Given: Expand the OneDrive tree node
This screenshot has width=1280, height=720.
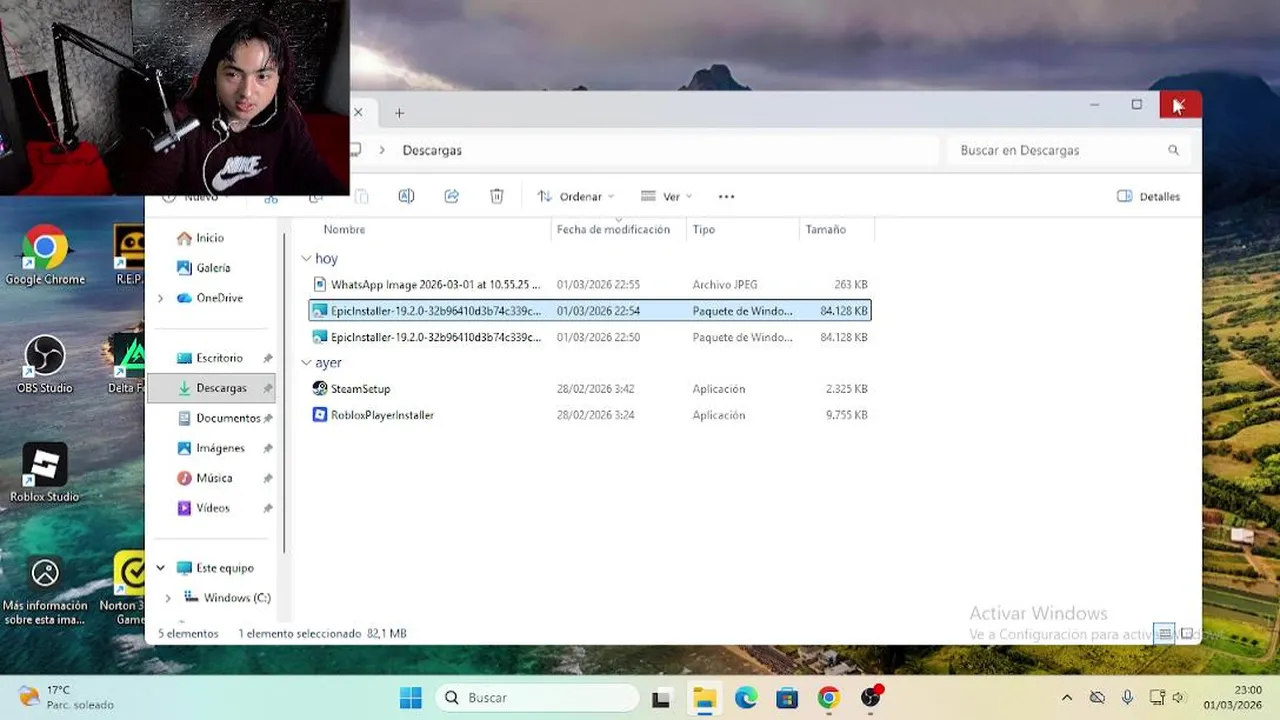Looking at the screenshot, I should pos(160,298).
